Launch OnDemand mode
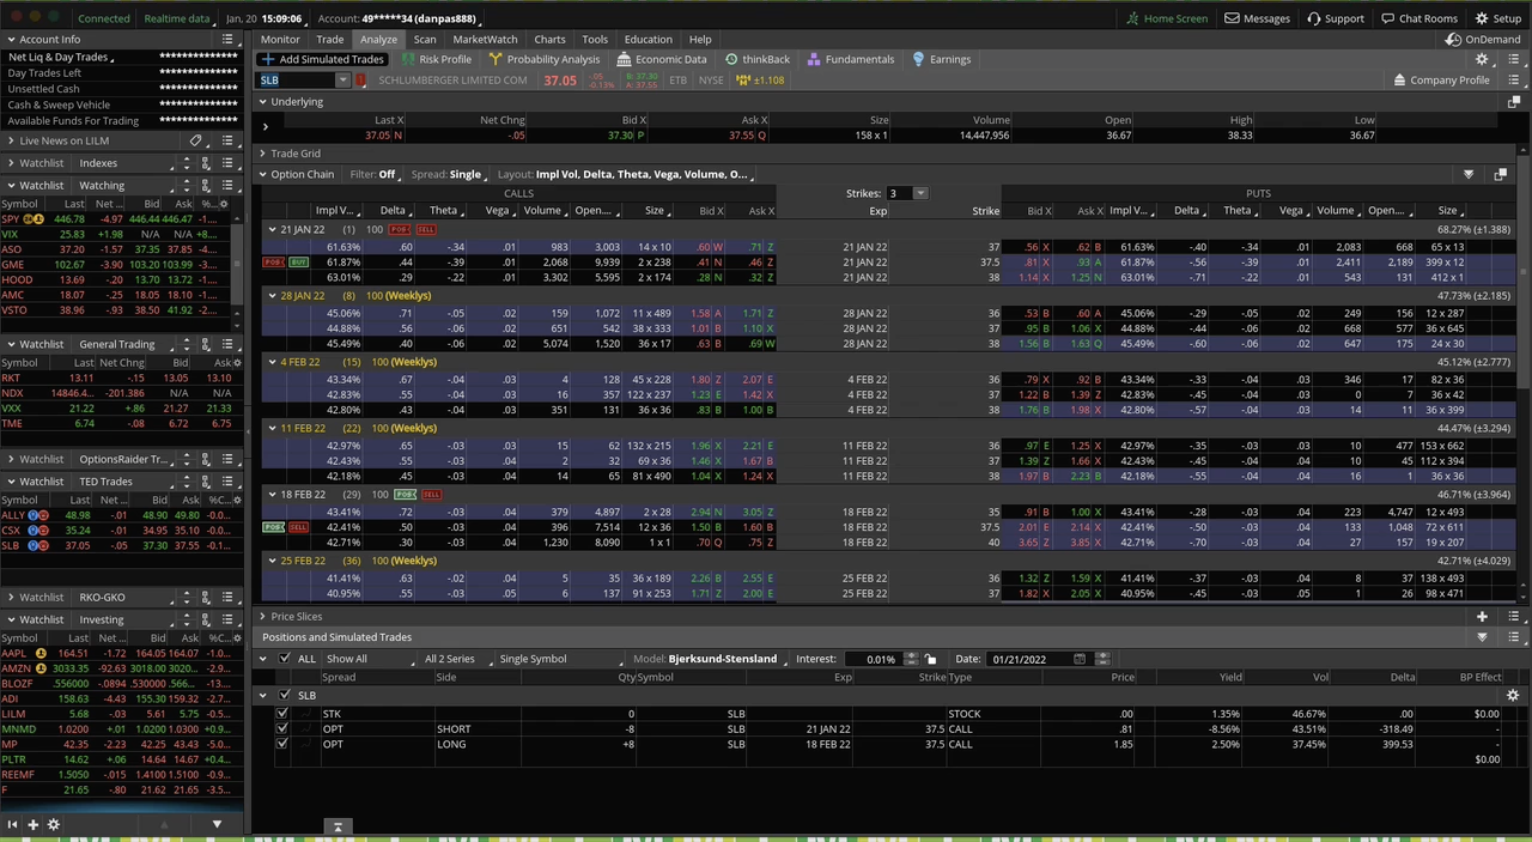This screenshot has height=842, width=1532. 1483,39
